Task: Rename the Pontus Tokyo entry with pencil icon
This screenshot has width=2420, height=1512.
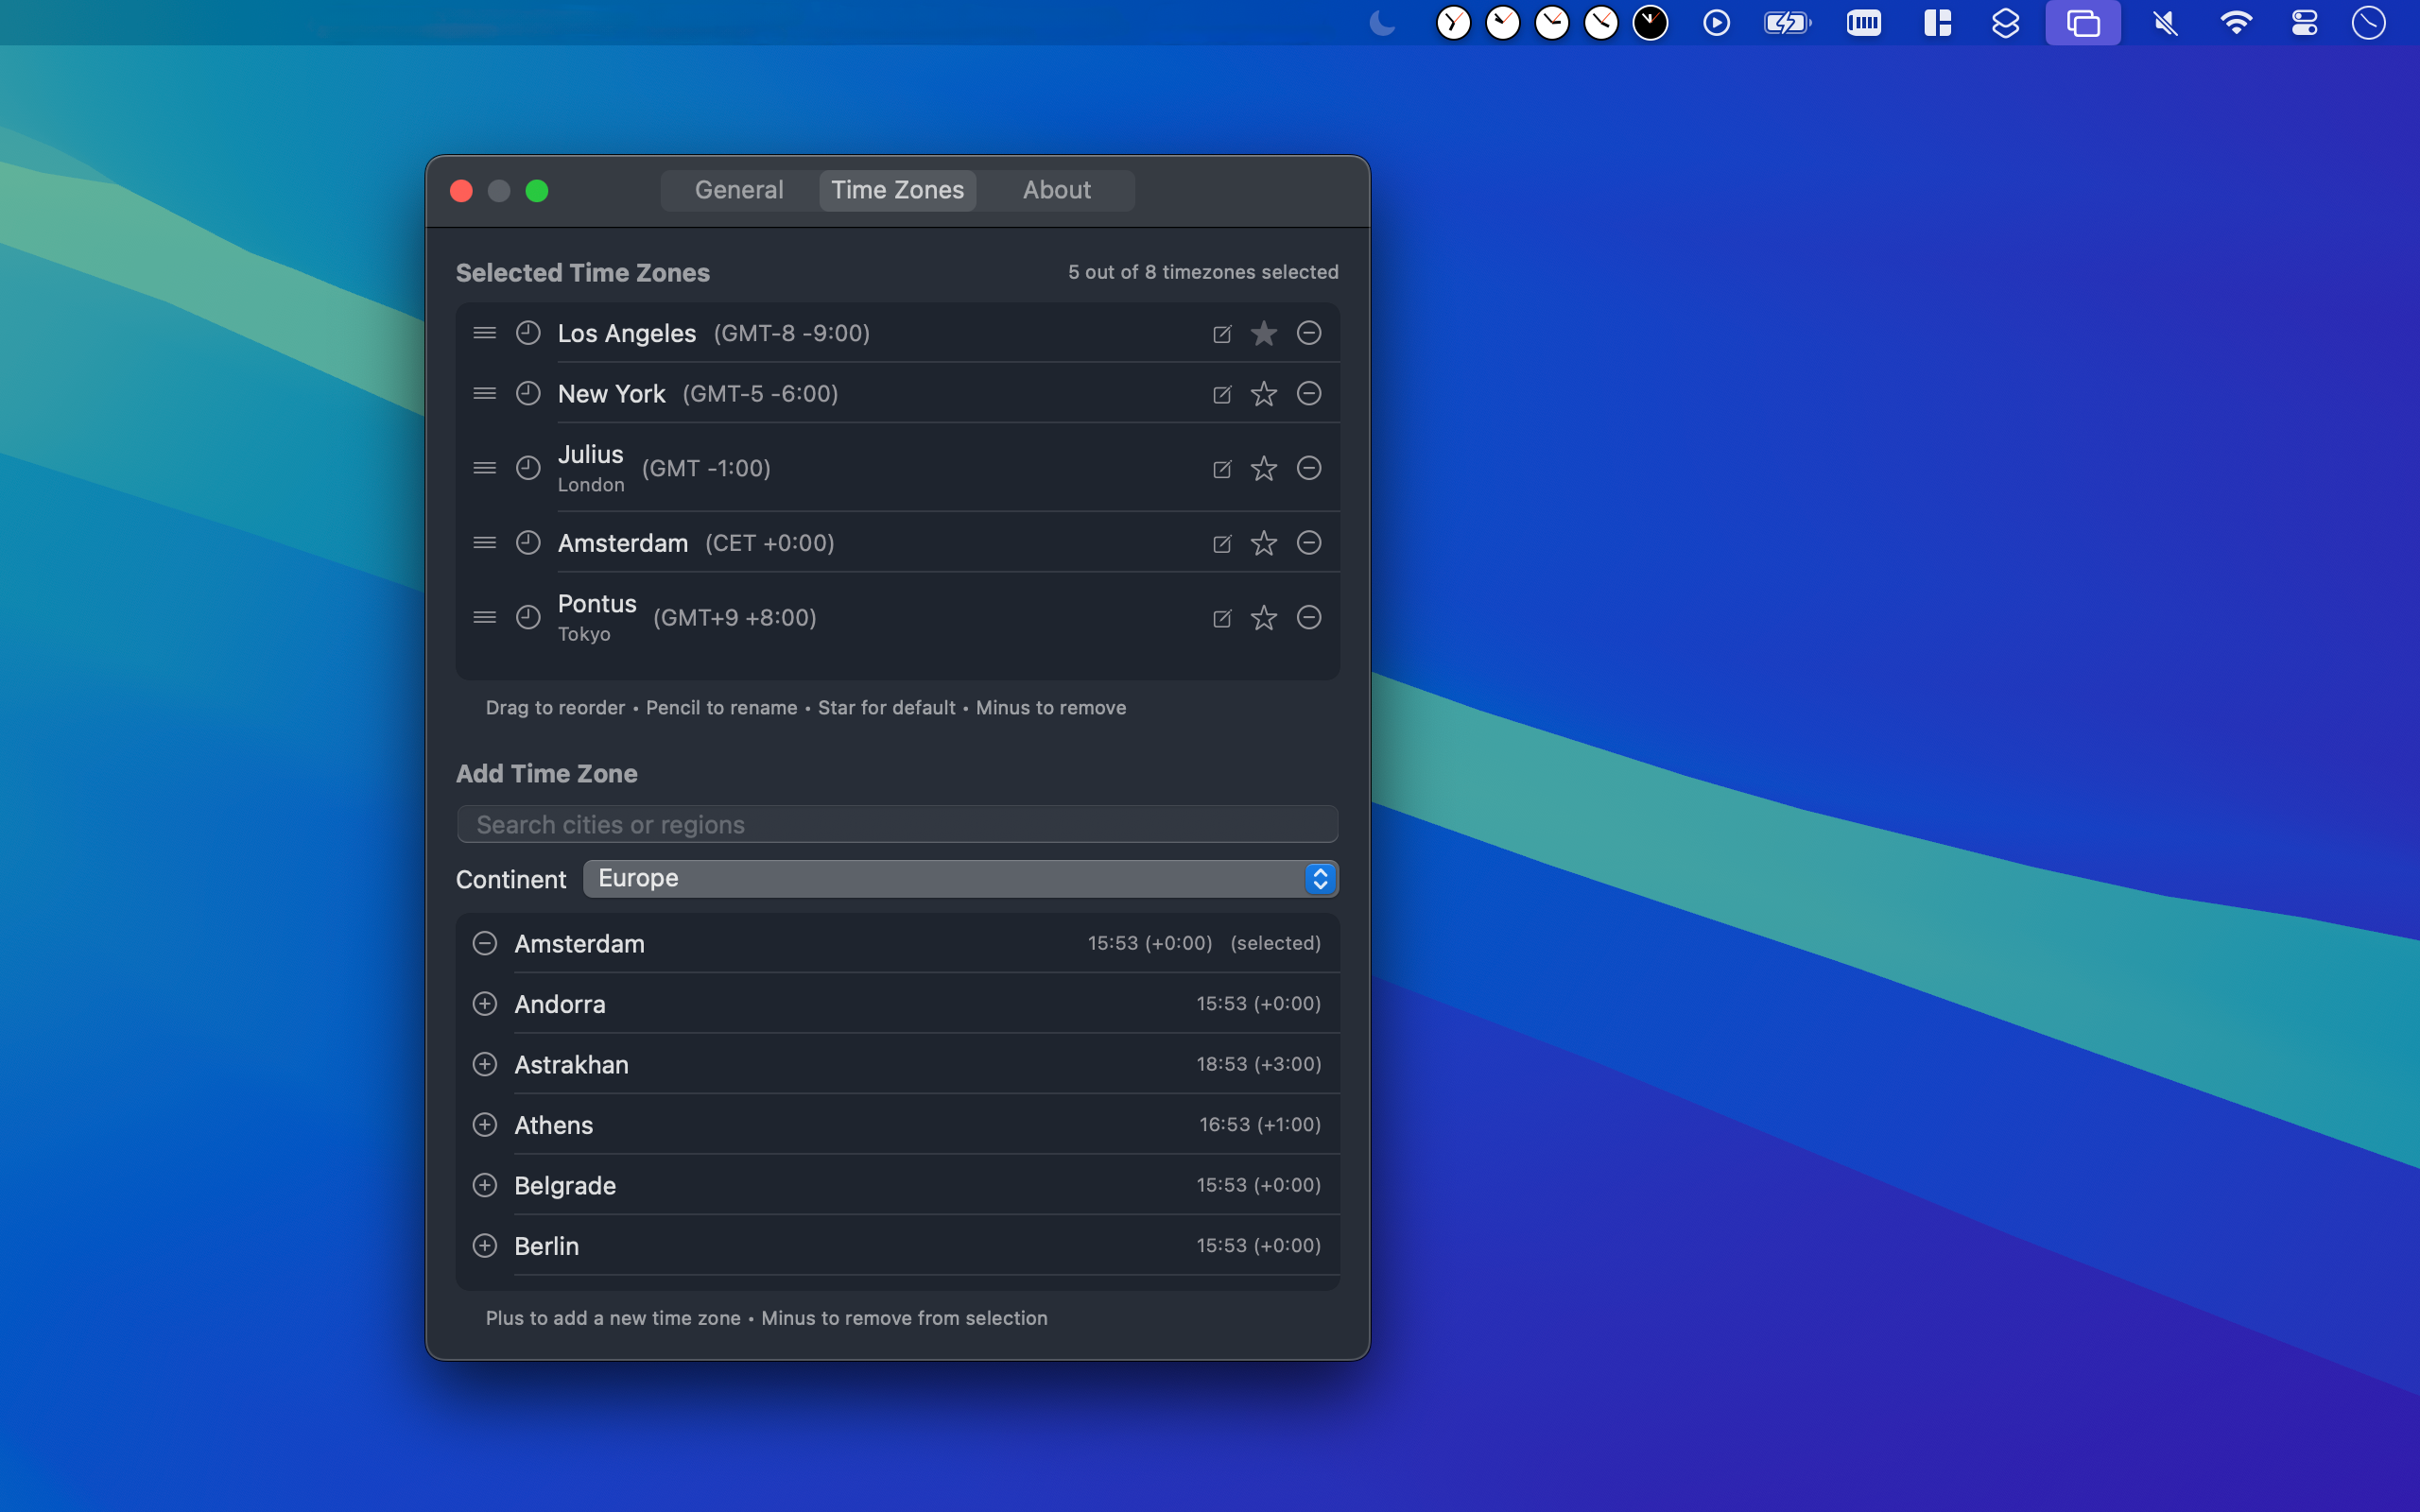Action: coord(1221,618)
